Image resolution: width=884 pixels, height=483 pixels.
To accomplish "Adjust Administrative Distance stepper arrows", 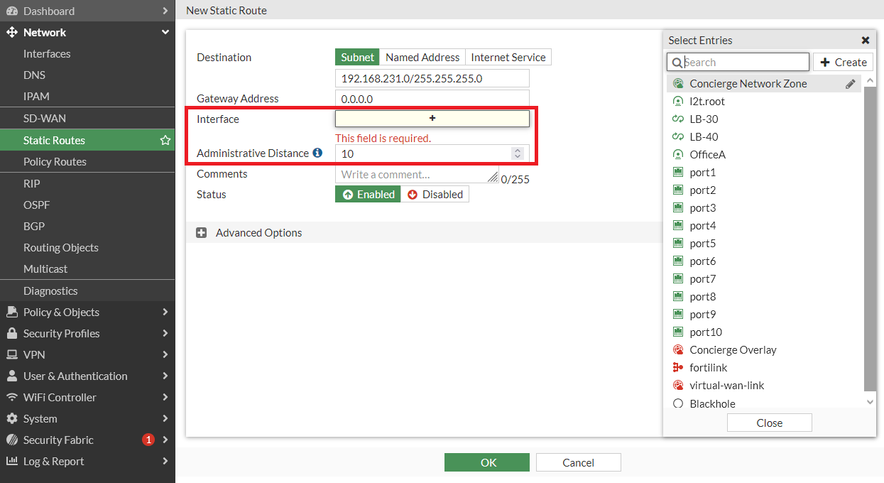I will point(518,153).
